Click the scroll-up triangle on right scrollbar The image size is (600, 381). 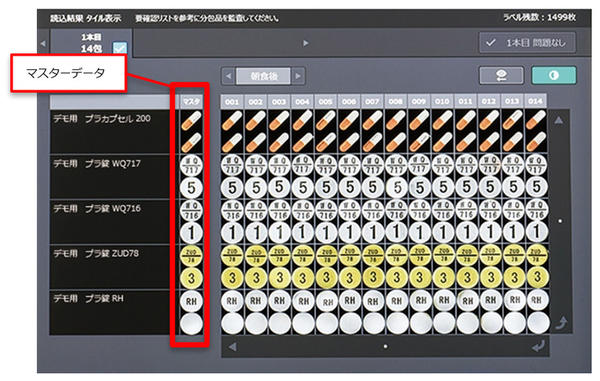tap(559, 120)
